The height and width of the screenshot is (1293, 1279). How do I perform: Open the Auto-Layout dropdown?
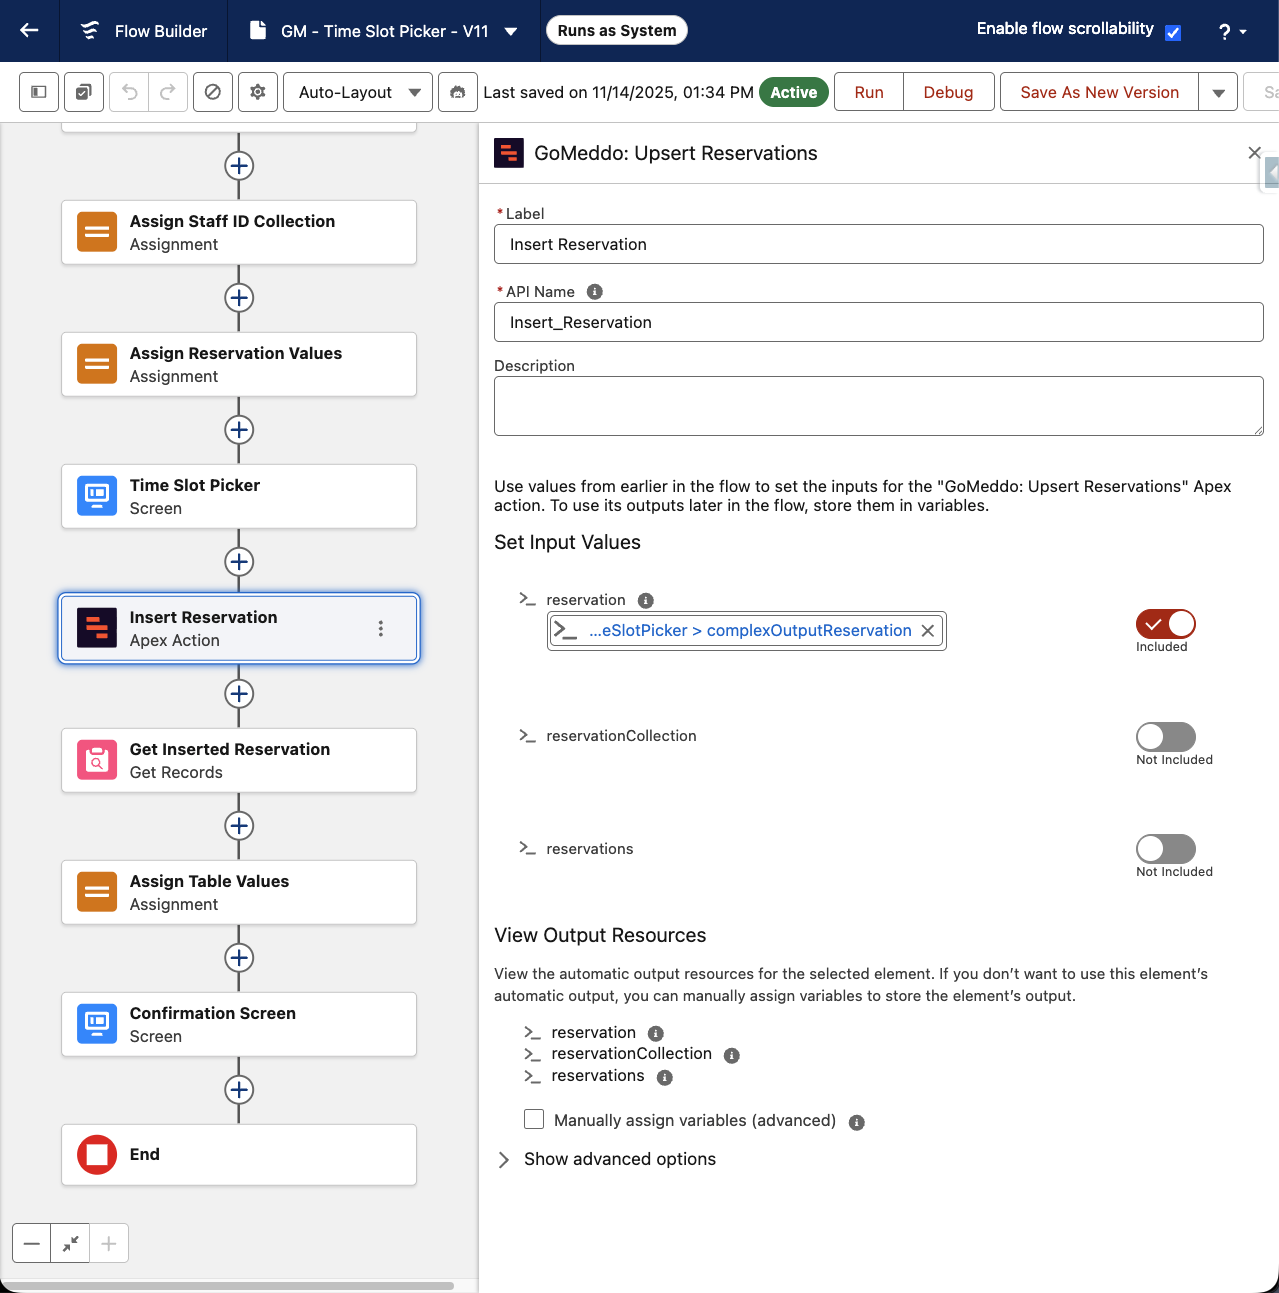tap(358, 92)
